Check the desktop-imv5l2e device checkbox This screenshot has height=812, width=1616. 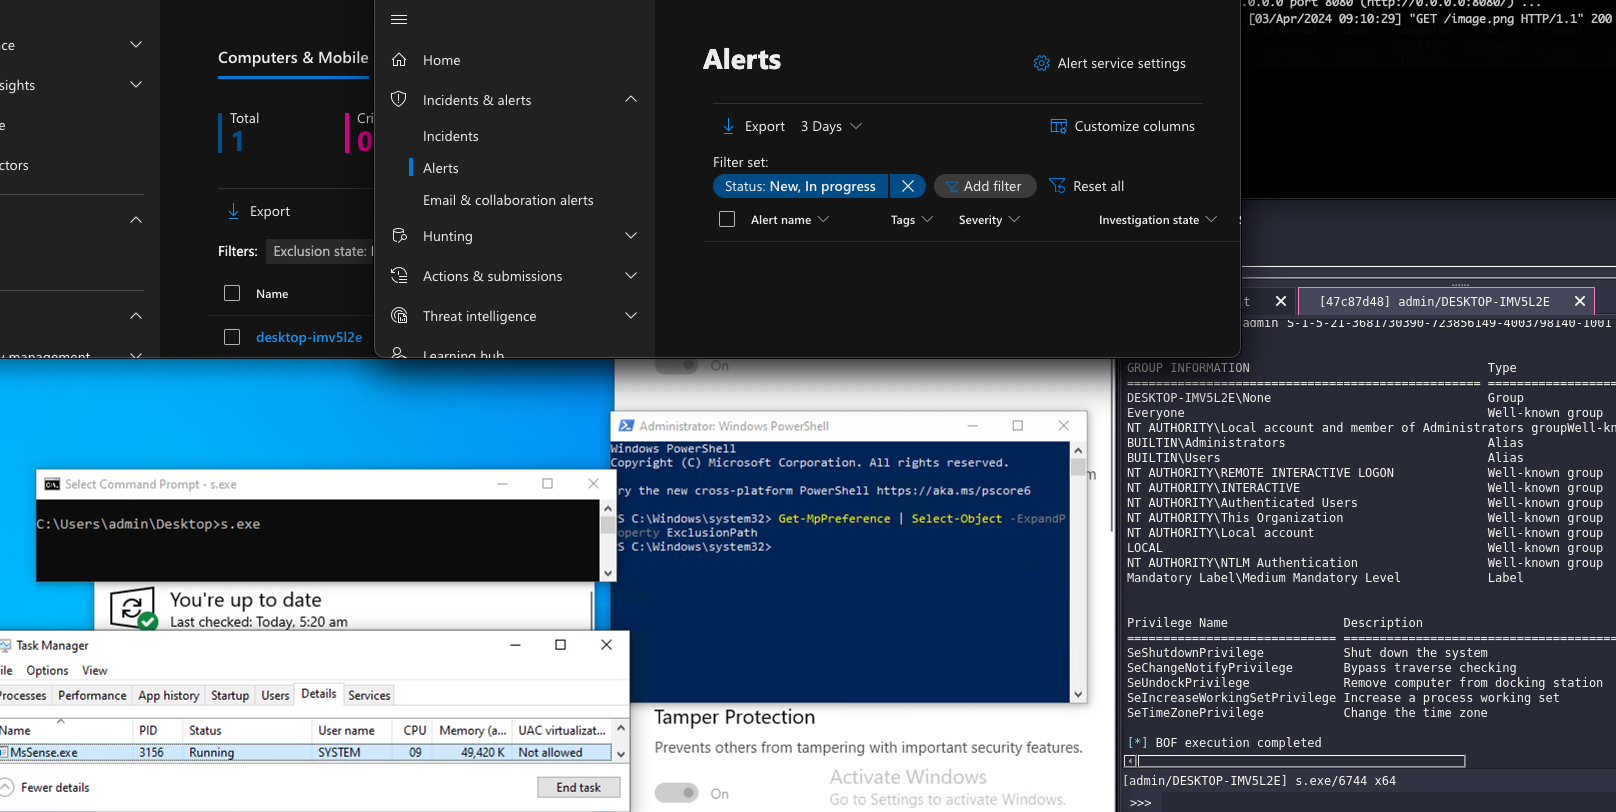232,337
